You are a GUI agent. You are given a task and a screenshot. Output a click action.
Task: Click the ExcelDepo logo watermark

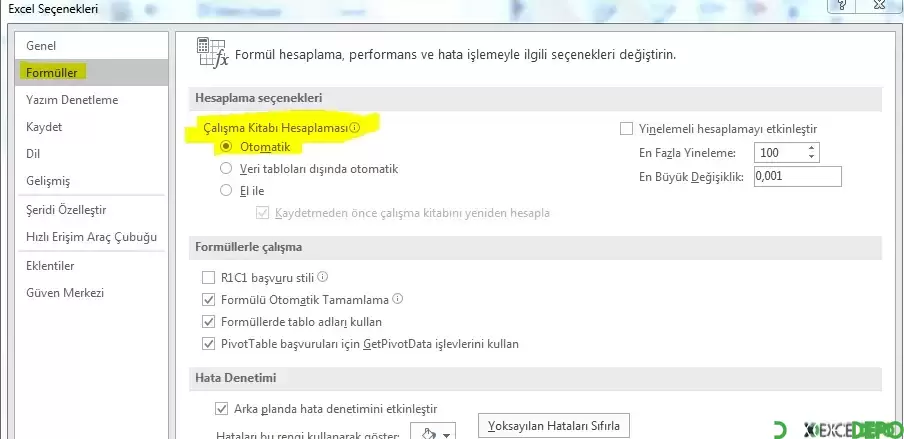842,429
